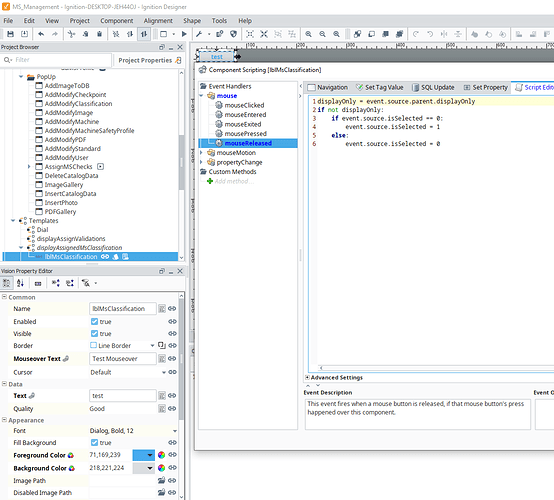Switch property editor to categorized view icon
The width and height of the screenshot is (554, 500).
click(6, 283)
